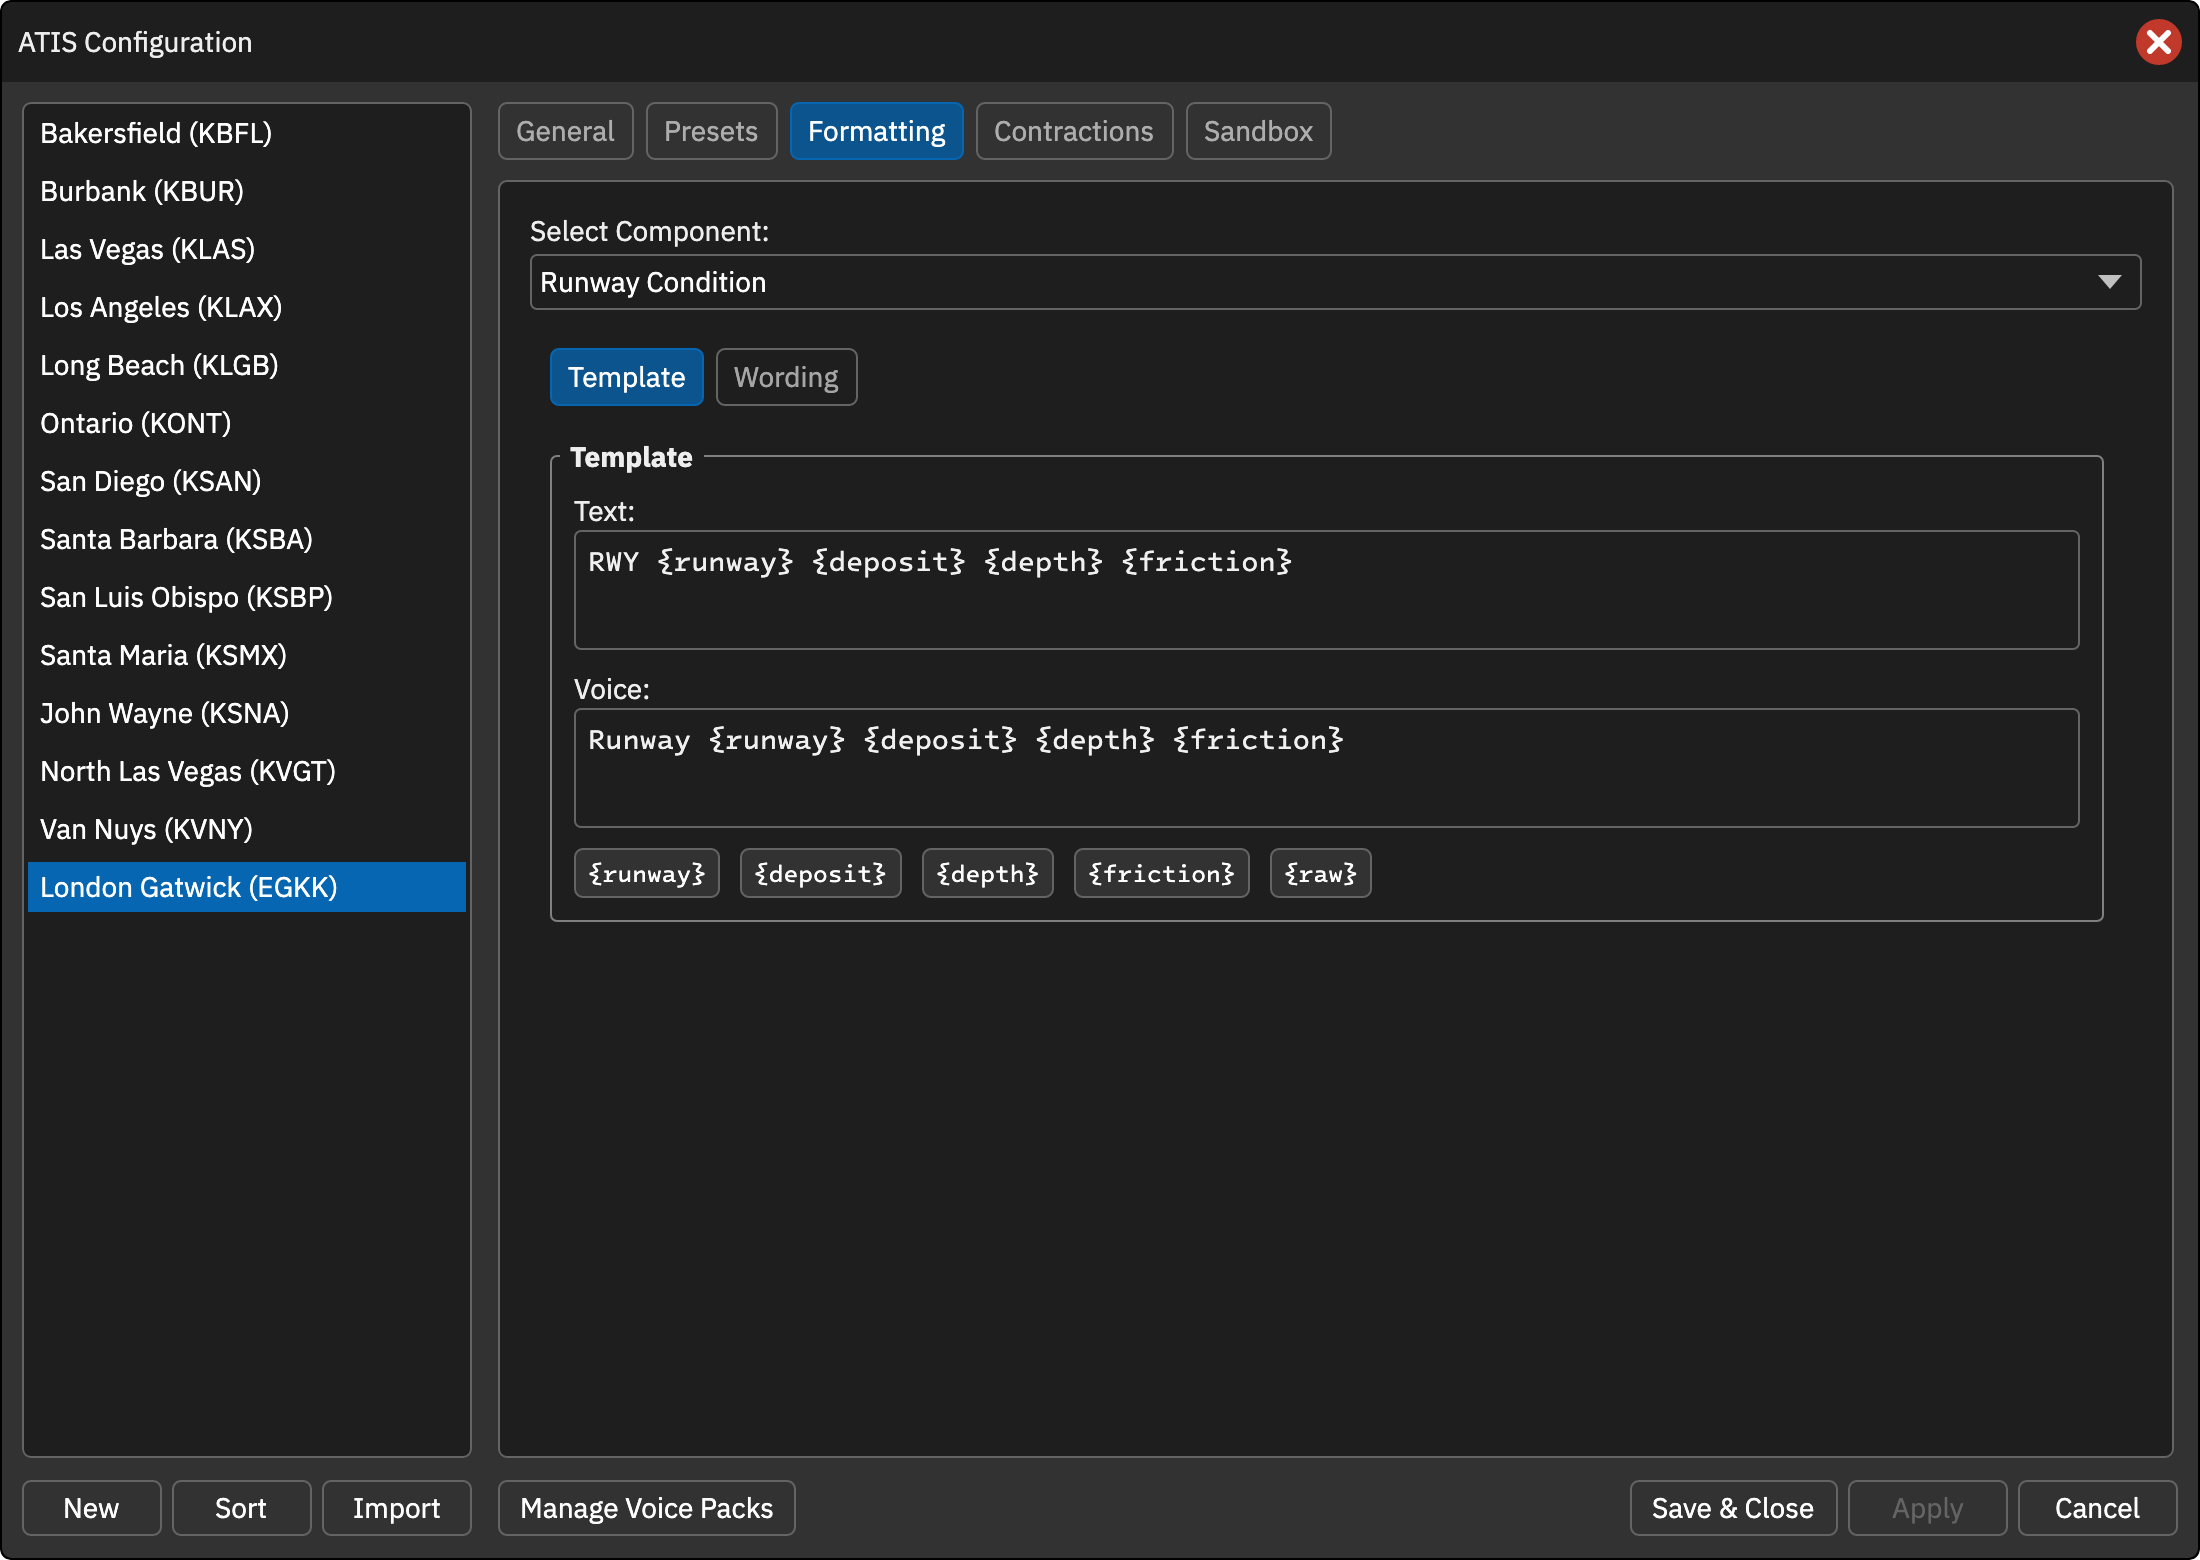Select Burbank (KBUR) station
The height and width of the screenshot is (1560, 2200).
tap(247, 191)
